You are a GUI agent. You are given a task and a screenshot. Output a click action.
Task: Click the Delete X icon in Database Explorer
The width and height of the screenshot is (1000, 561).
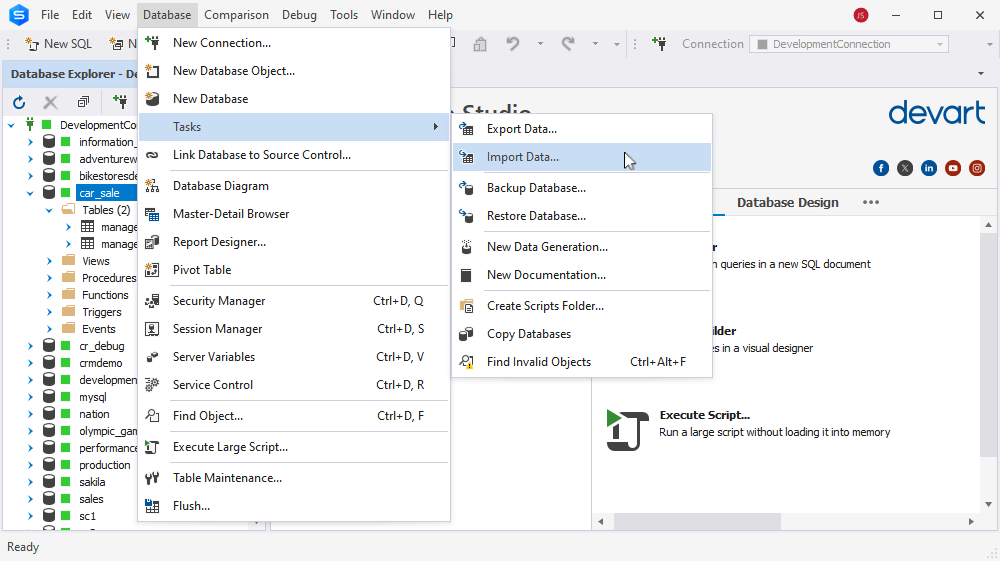(50, 102)
